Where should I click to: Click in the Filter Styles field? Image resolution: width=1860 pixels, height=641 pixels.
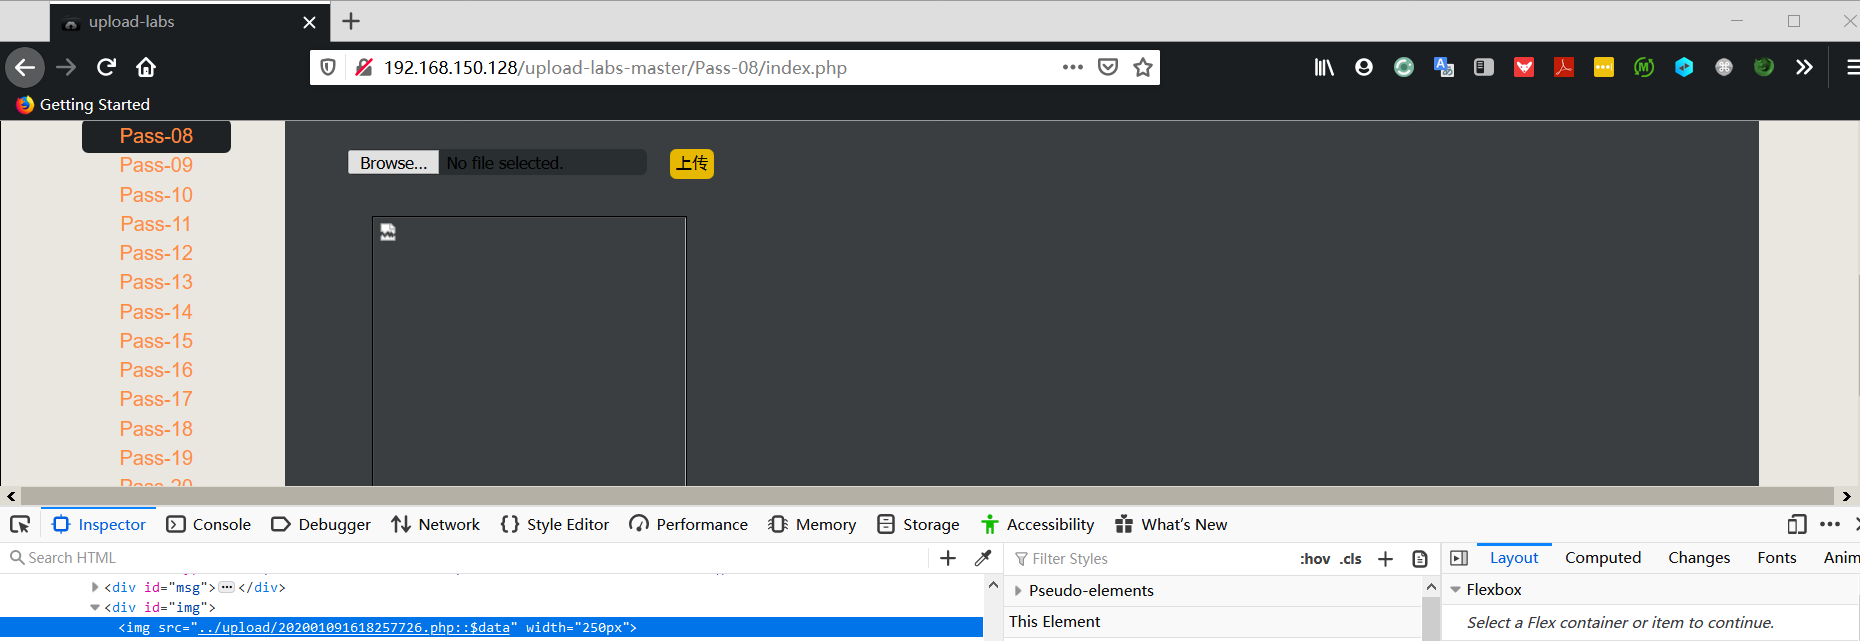(1150, 559)
